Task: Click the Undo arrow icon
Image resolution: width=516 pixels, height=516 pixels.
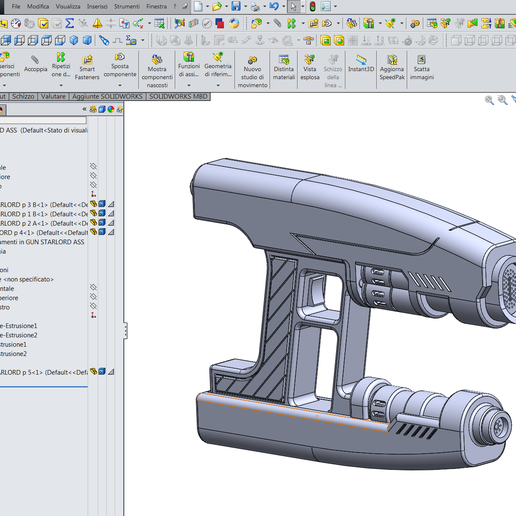Action: point(274,6)
